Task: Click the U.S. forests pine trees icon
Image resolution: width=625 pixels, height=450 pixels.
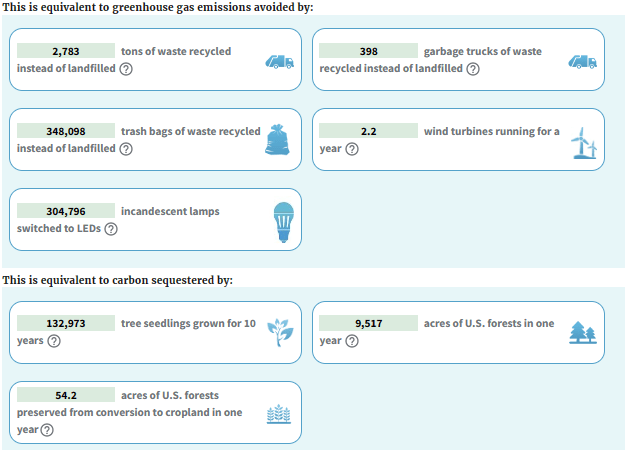Action: [x=581, y=332]
